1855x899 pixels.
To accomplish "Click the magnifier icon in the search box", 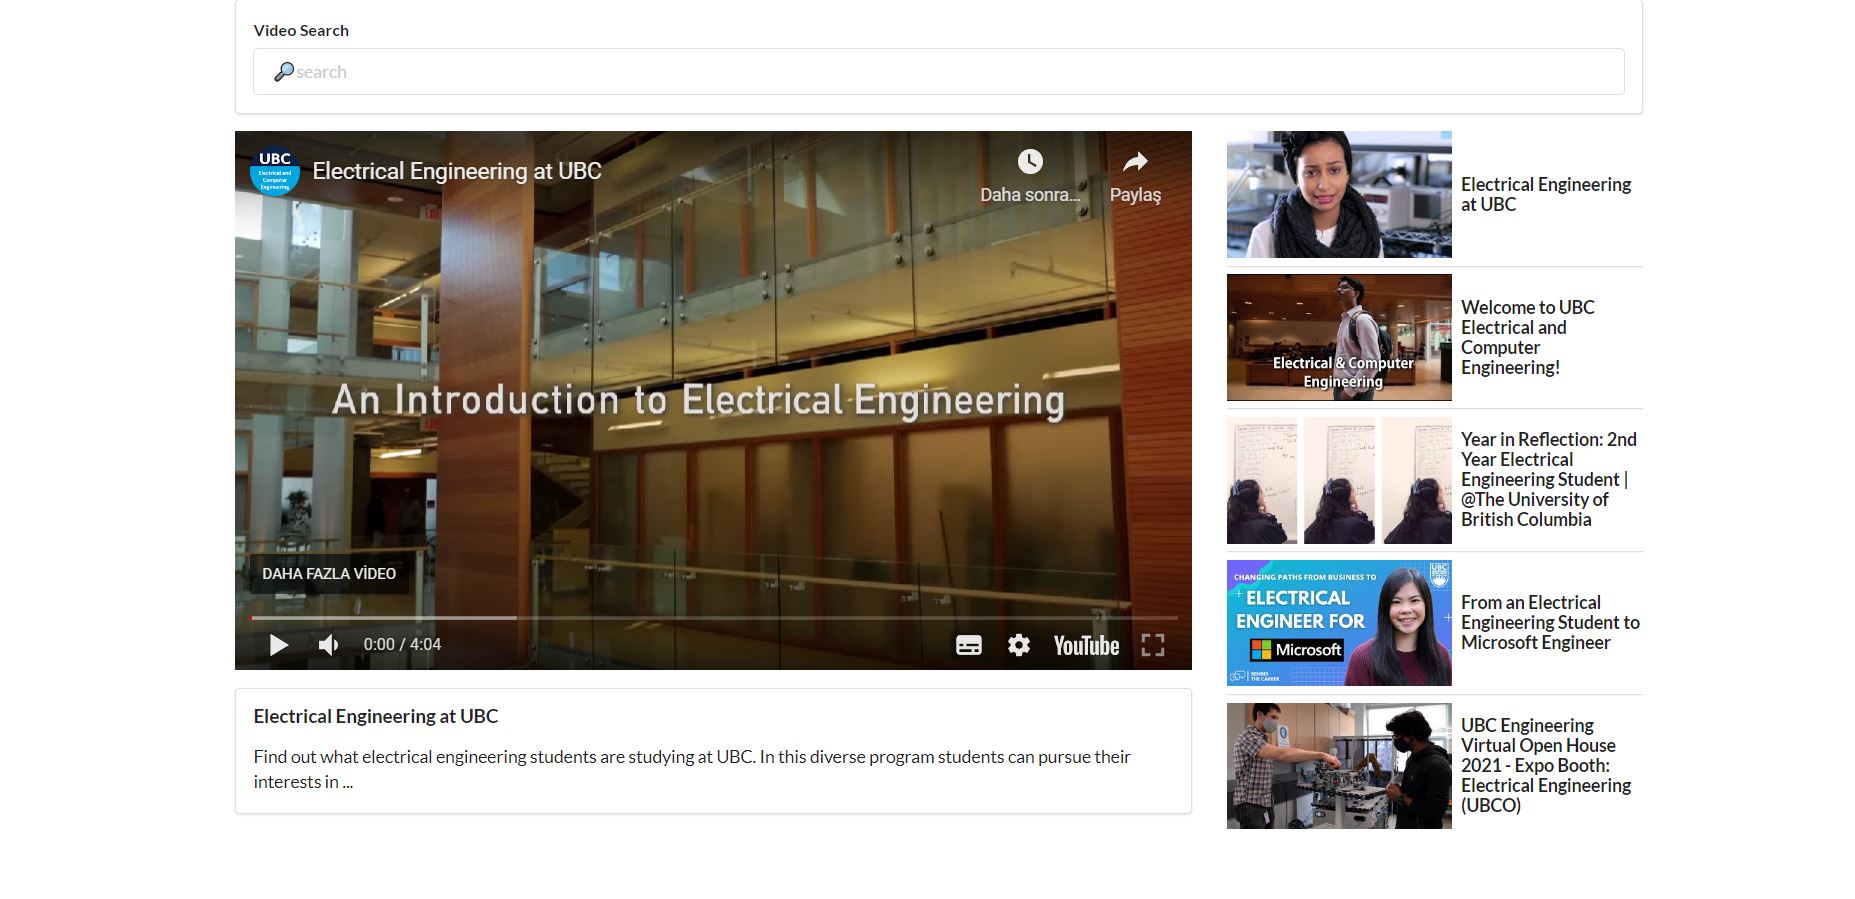I will tap(284, 72).
